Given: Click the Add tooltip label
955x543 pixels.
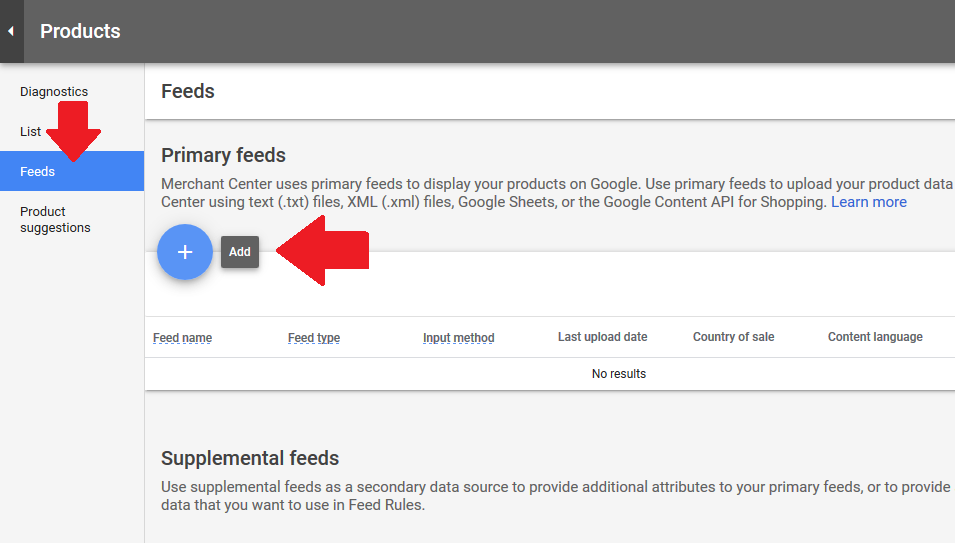Looking at the screenshot, I should click(240, 252).
